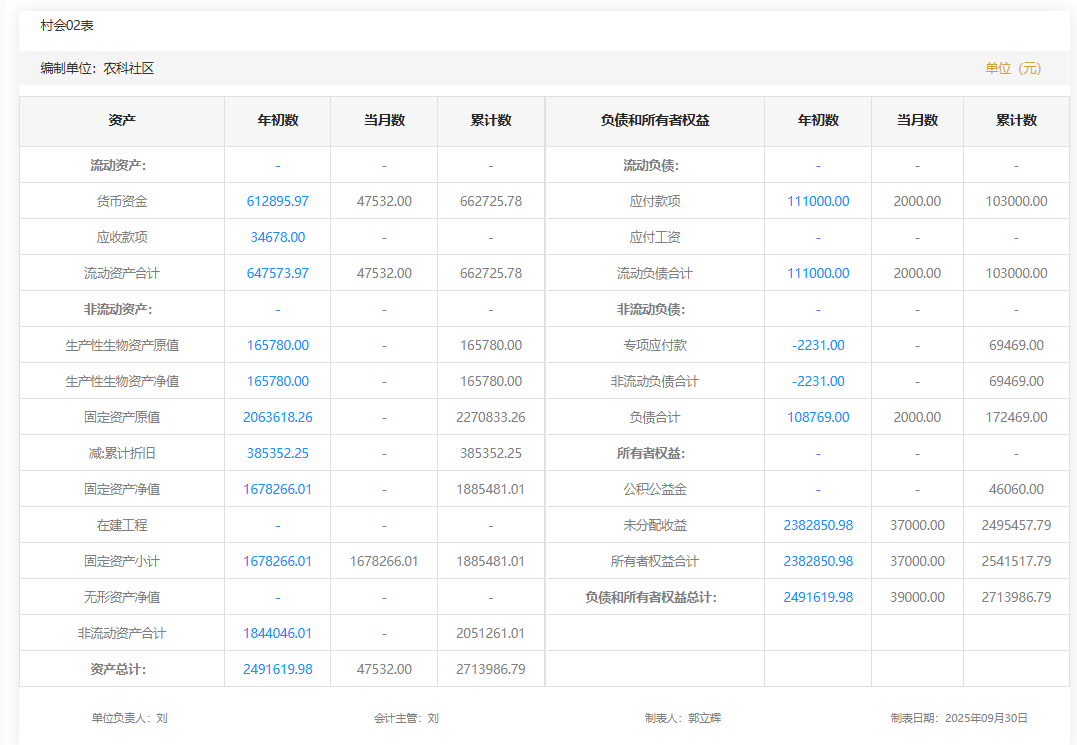The image size is (1077, 745).
Task: Open 流动资产合计 opening balance 647573.97
Action: pos(277,273)
